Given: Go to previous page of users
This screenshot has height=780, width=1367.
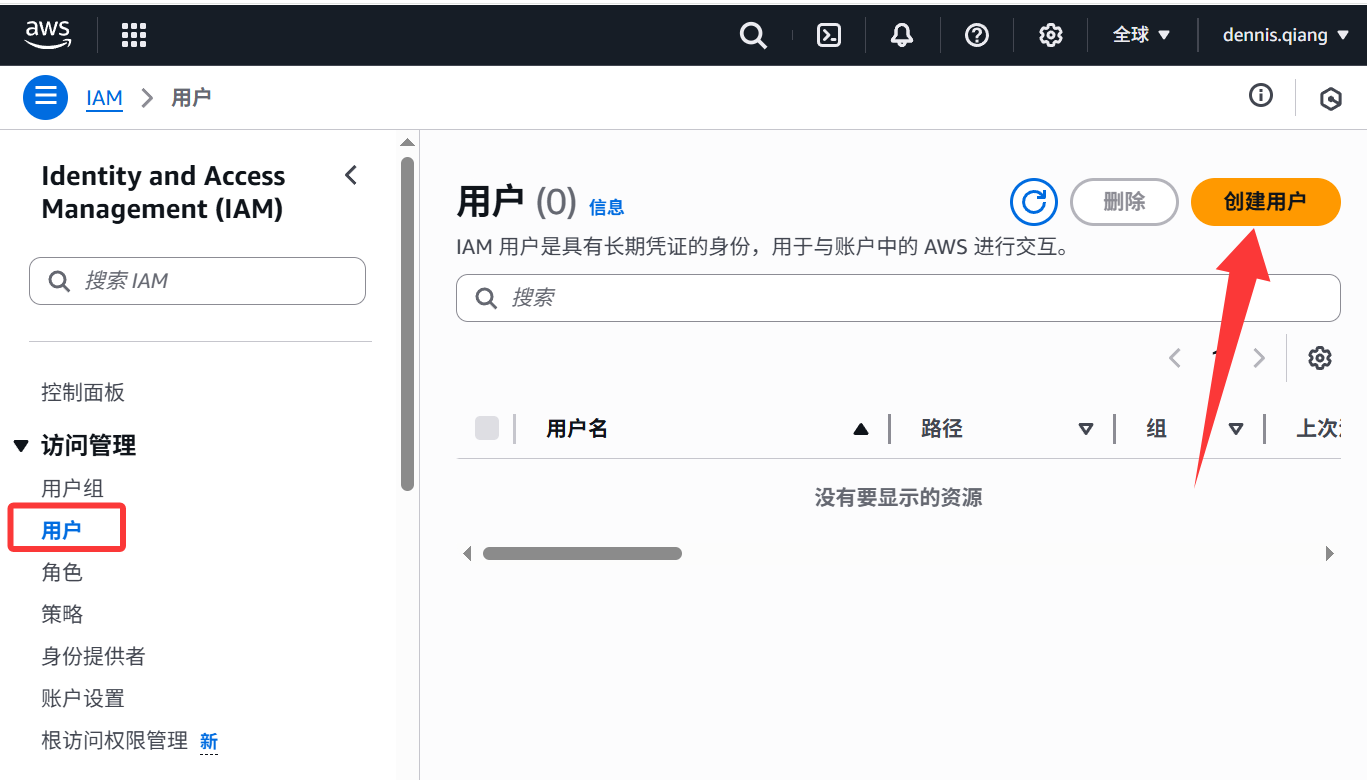Looking at the screenshot, I should click(x=1175, y=358).
